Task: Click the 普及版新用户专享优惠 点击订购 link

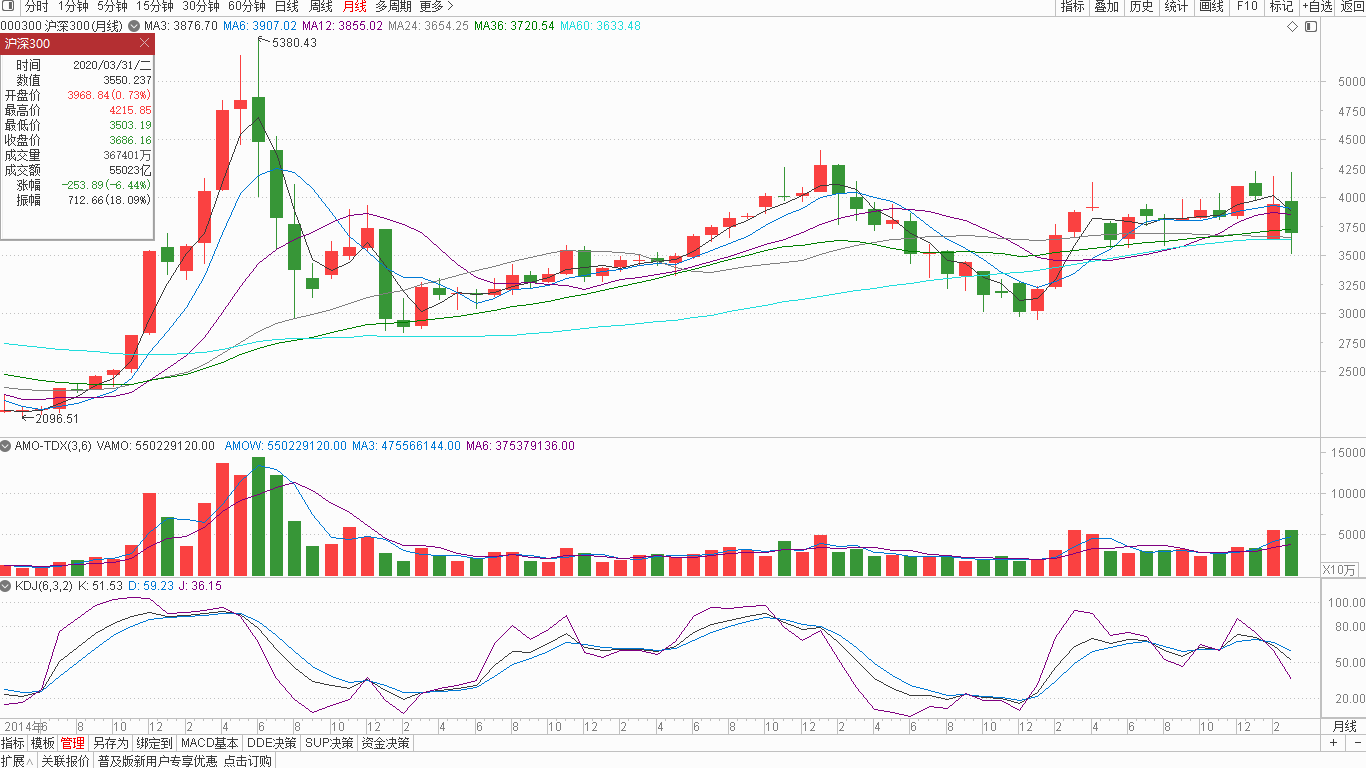Action: point(184,760)
